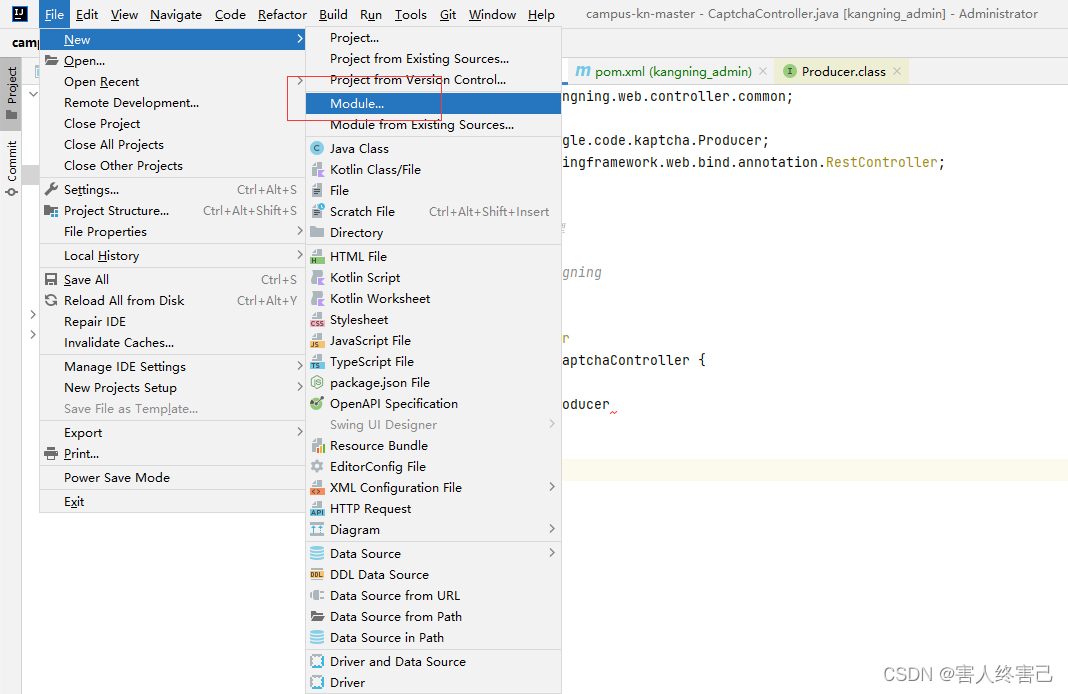Click the OpenAPI Specification icon
This screenshot has height=694, width=1068.
(317, 403)
